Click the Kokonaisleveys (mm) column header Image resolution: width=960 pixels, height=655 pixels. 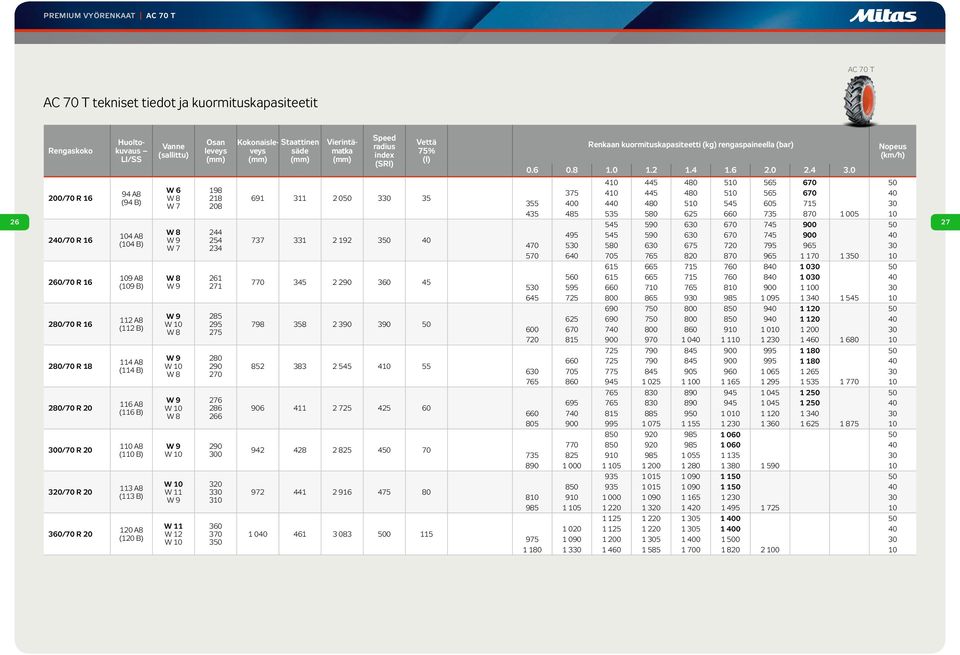coord(258,151)
